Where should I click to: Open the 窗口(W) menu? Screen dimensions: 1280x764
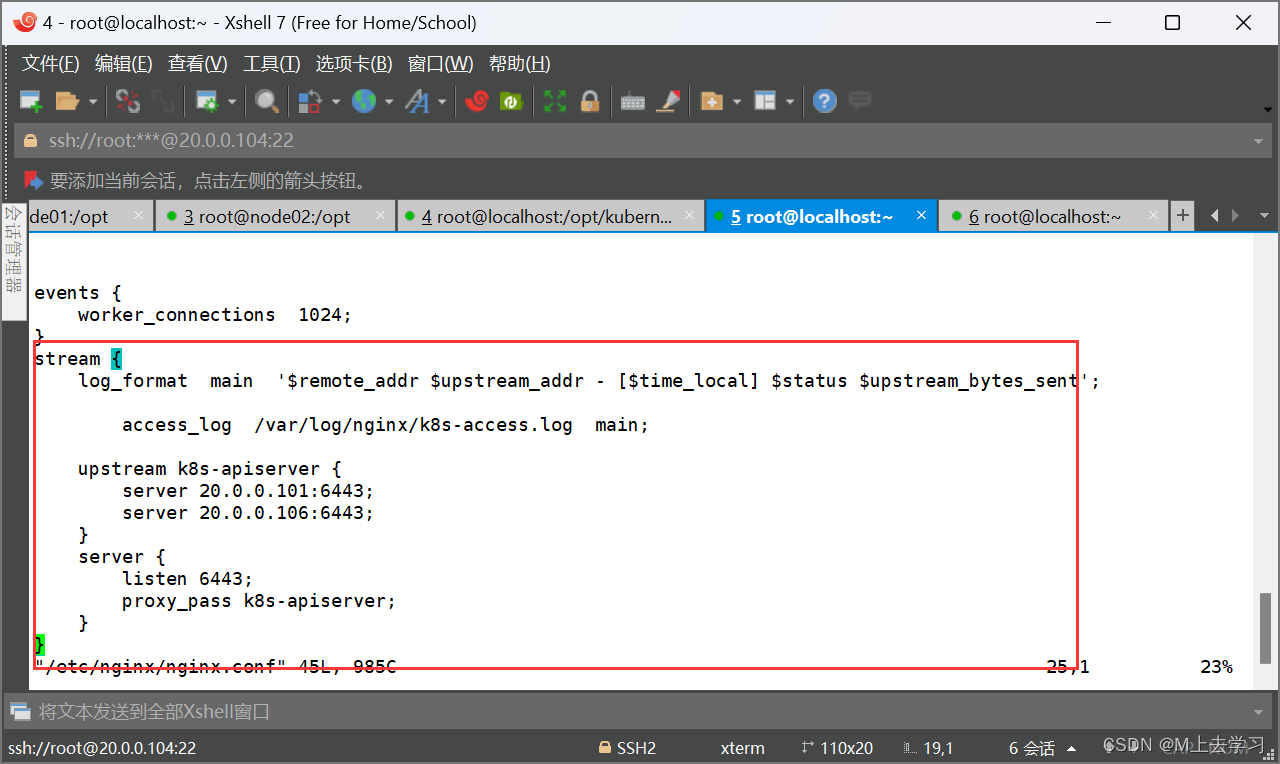click(441, 64)
